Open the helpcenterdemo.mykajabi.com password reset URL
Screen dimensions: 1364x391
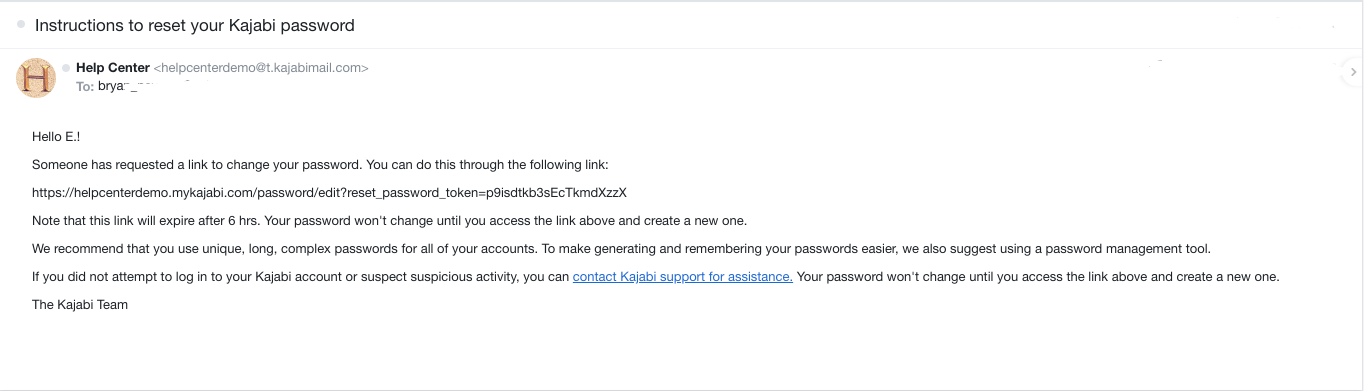[x=329, y=192]
